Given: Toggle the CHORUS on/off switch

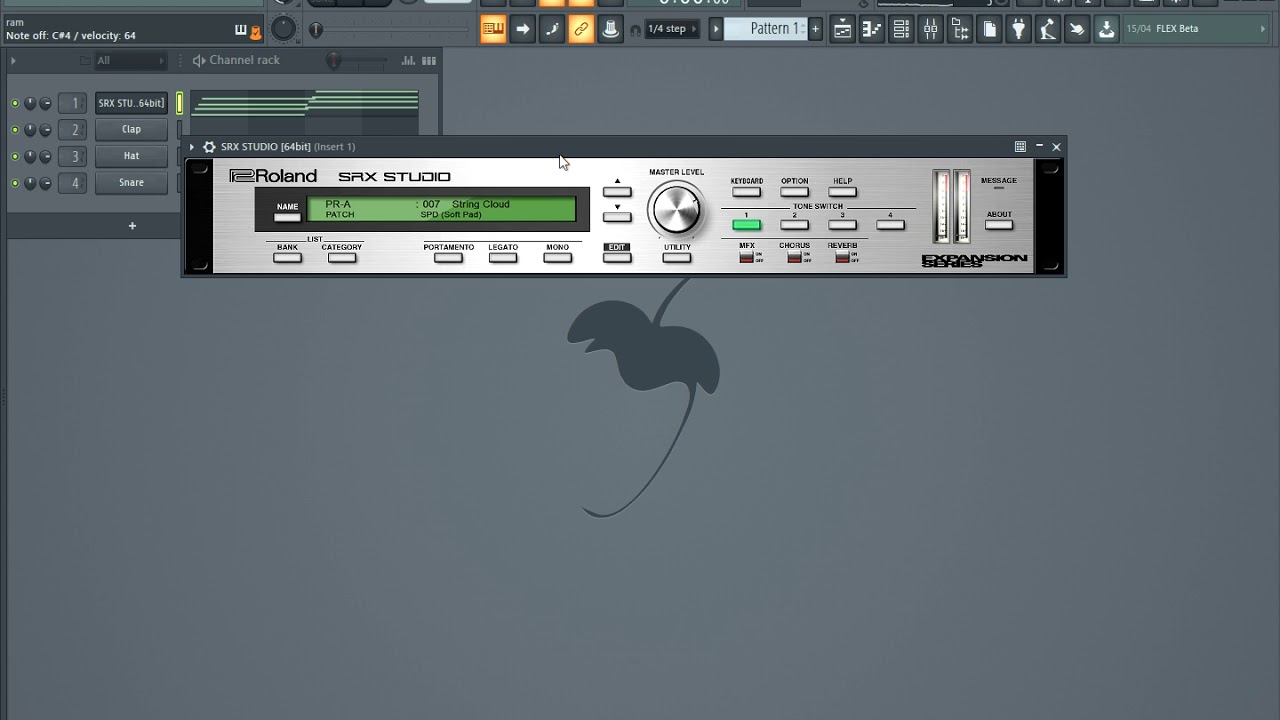Looking at the screenshot, I should pos(794,257).
